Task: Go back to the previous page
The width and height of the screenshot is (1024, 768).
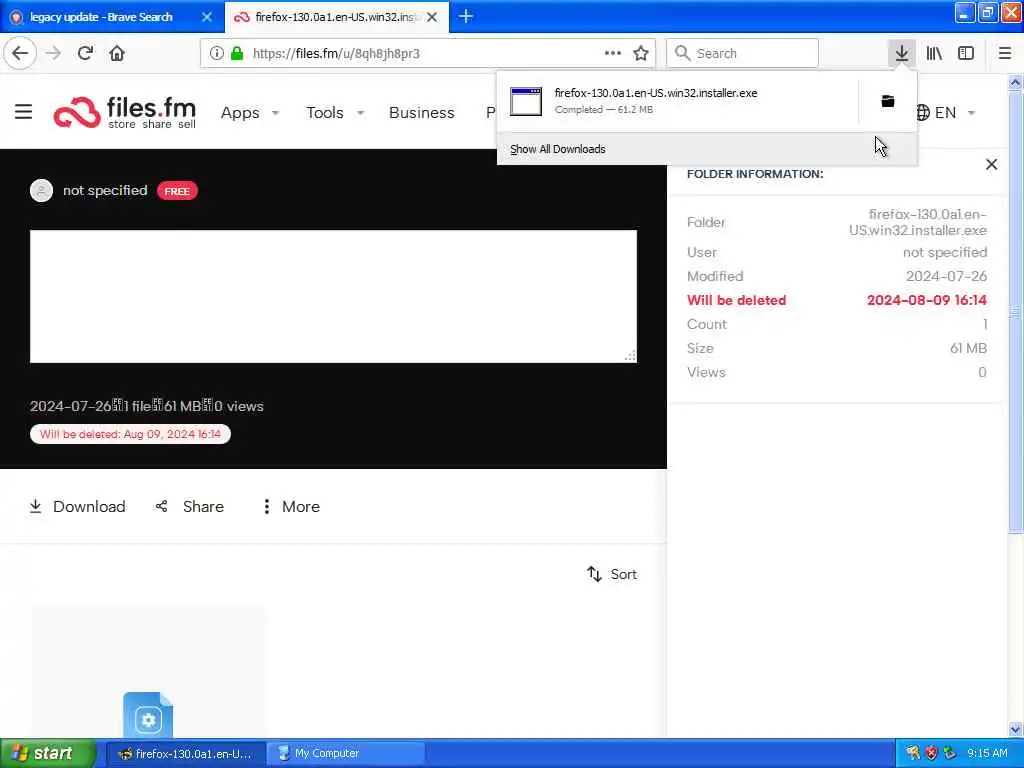Action: 20,53
